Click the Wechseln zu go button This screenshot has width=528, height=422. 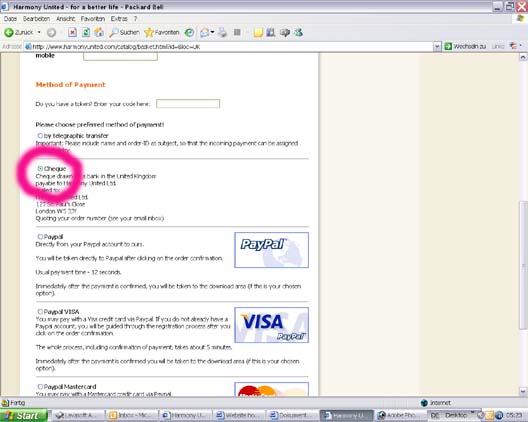point(465,46)
